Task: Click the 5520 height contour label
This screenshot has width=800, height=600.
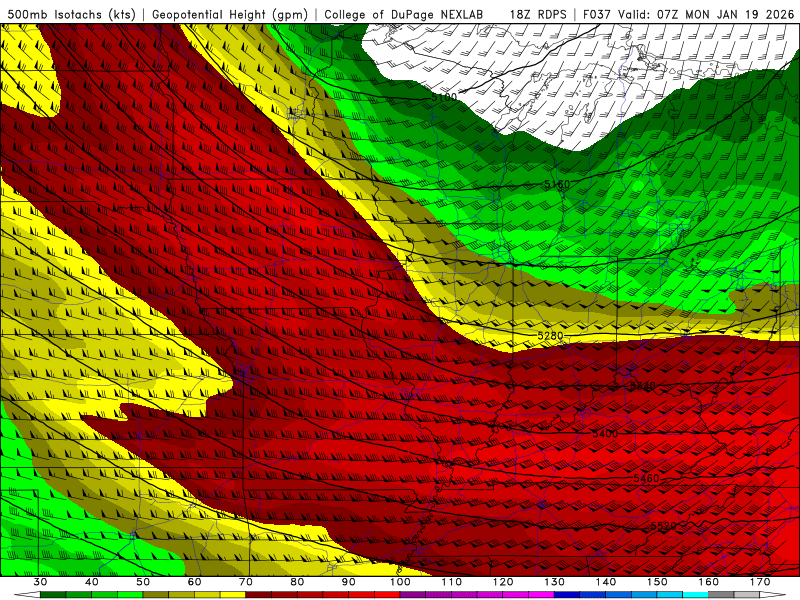Action: click(x=664, y=526)
